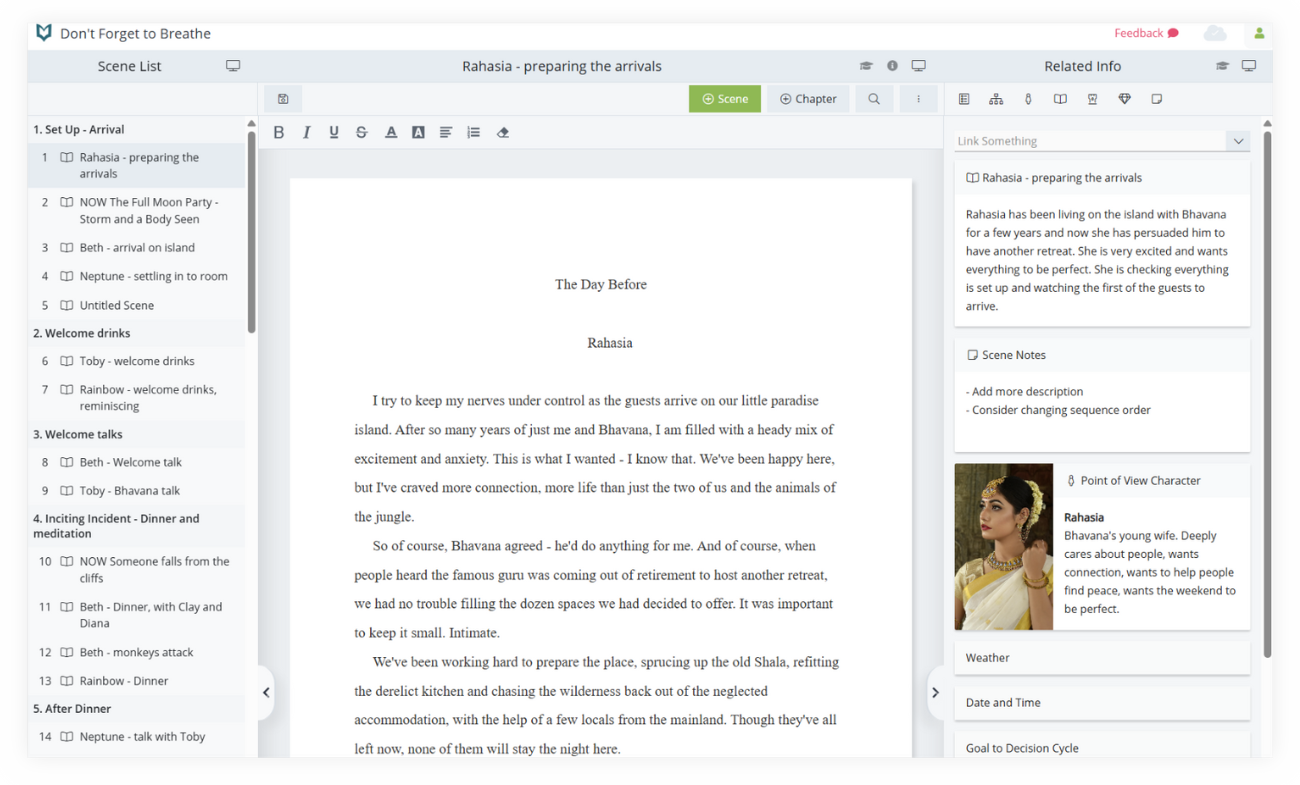Open the diamond gem icon in Related Info toolbar

(x=1124, y=99)
